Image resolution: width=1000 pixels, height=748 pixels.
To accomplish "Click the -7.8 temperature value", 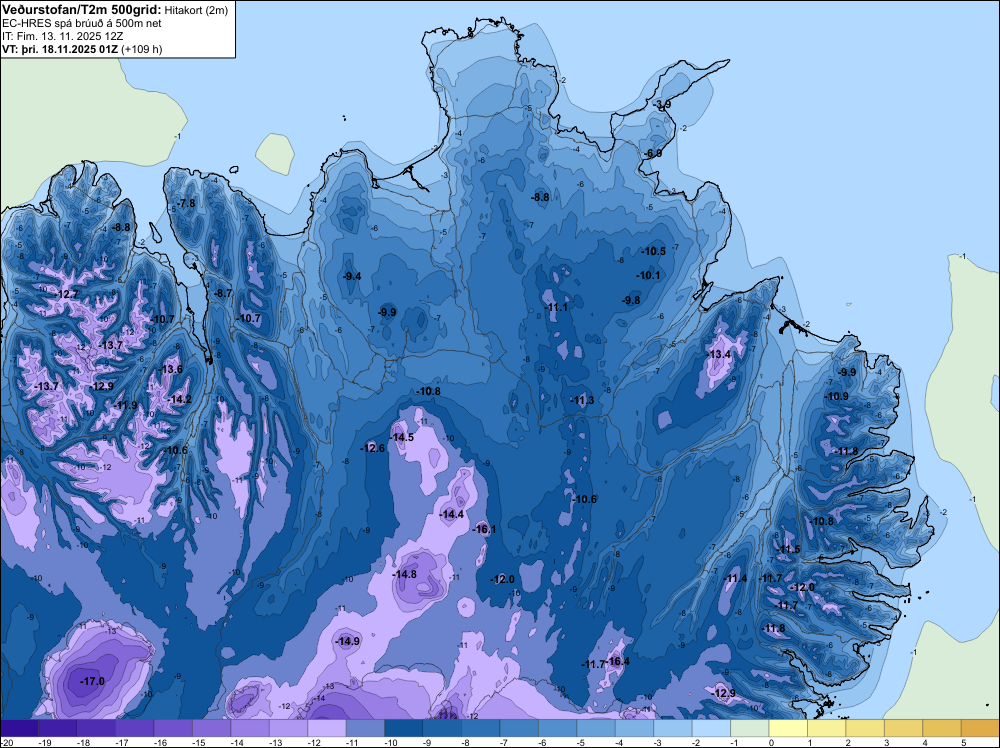I will pos(186,203).
